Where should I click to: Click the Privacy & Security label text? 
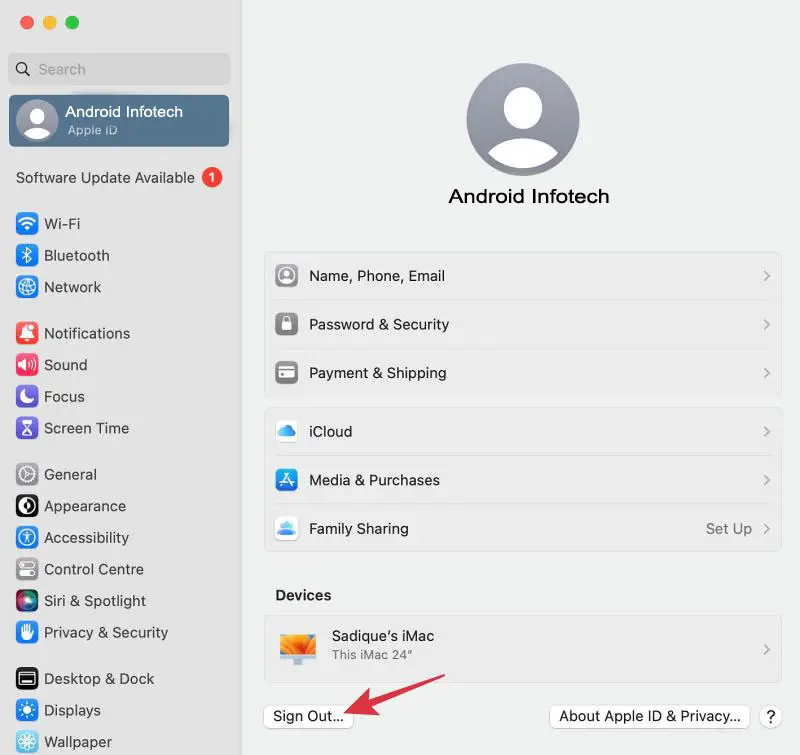(x=106, y=633)
